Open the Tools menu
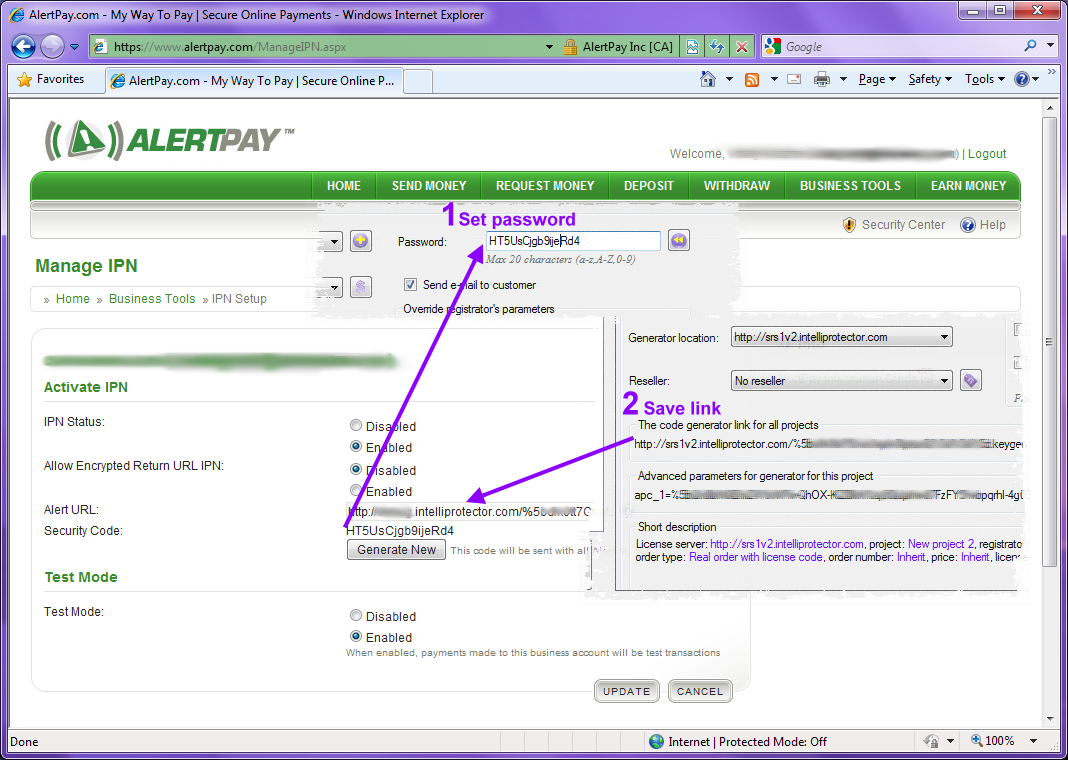 pos(985,79)
